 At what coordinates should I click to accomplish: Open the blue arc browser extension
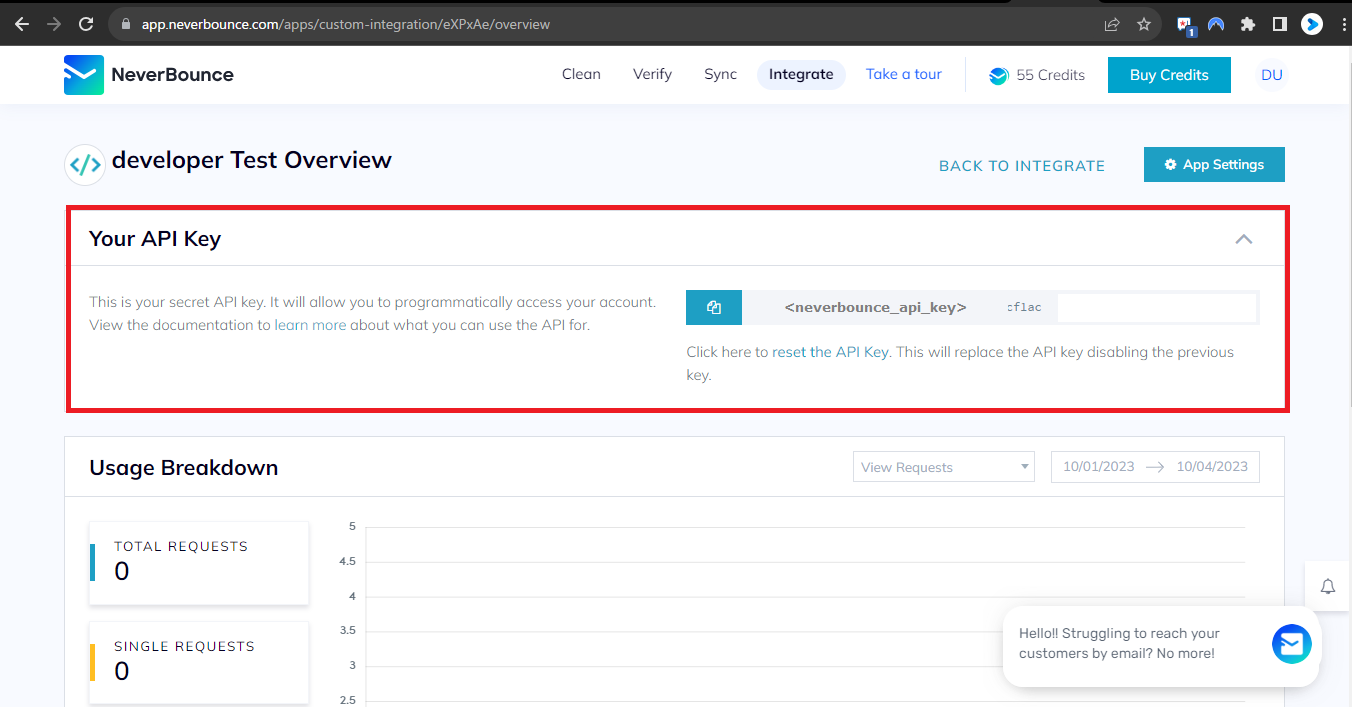point(1216,24)
